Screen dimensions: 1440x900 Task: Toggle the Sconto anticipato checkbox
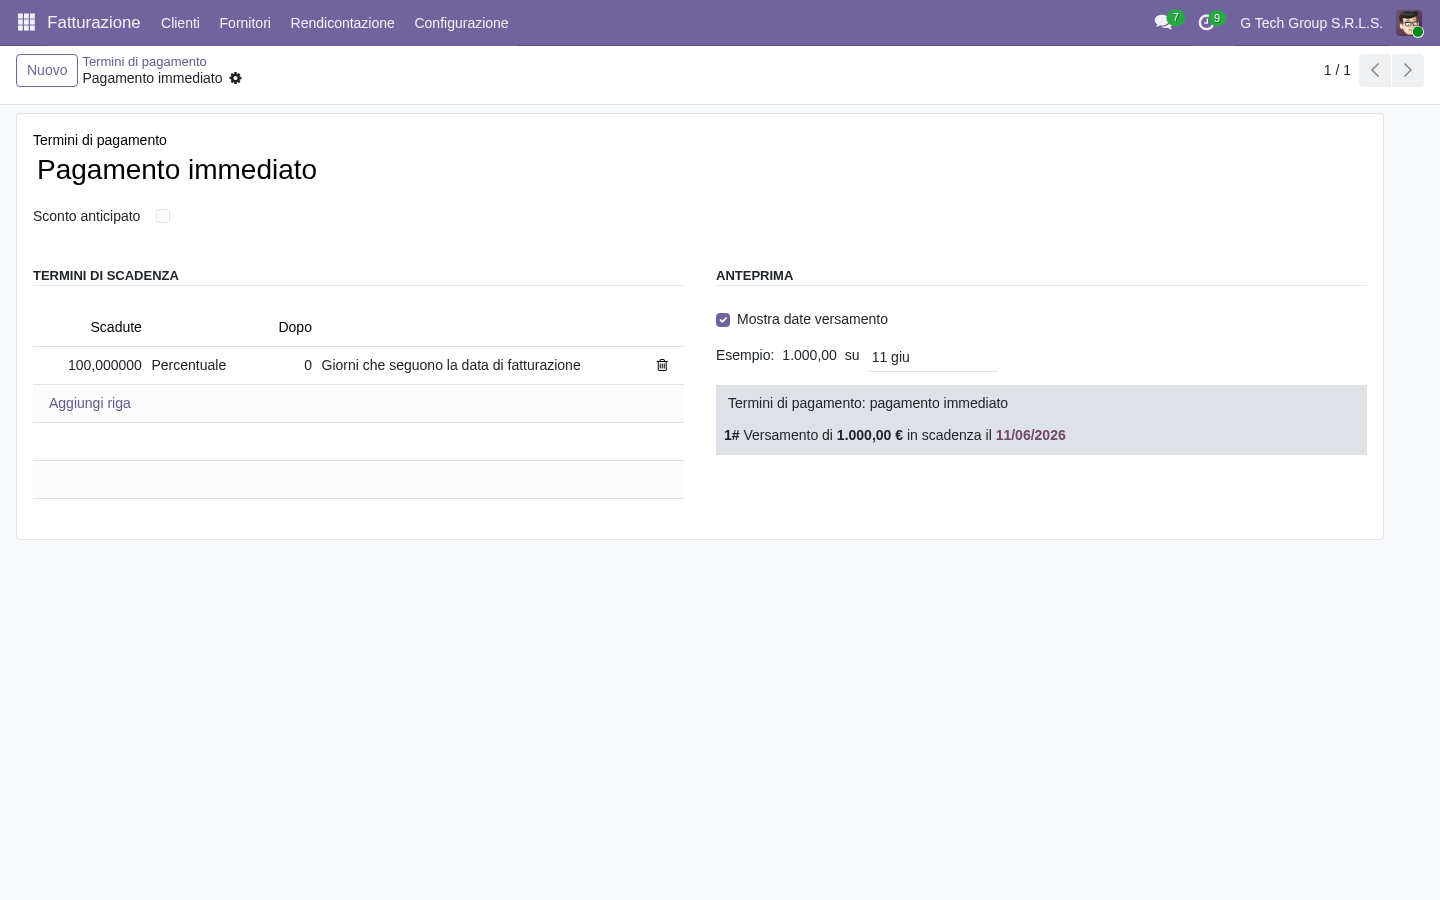click(x=163, y=216)
